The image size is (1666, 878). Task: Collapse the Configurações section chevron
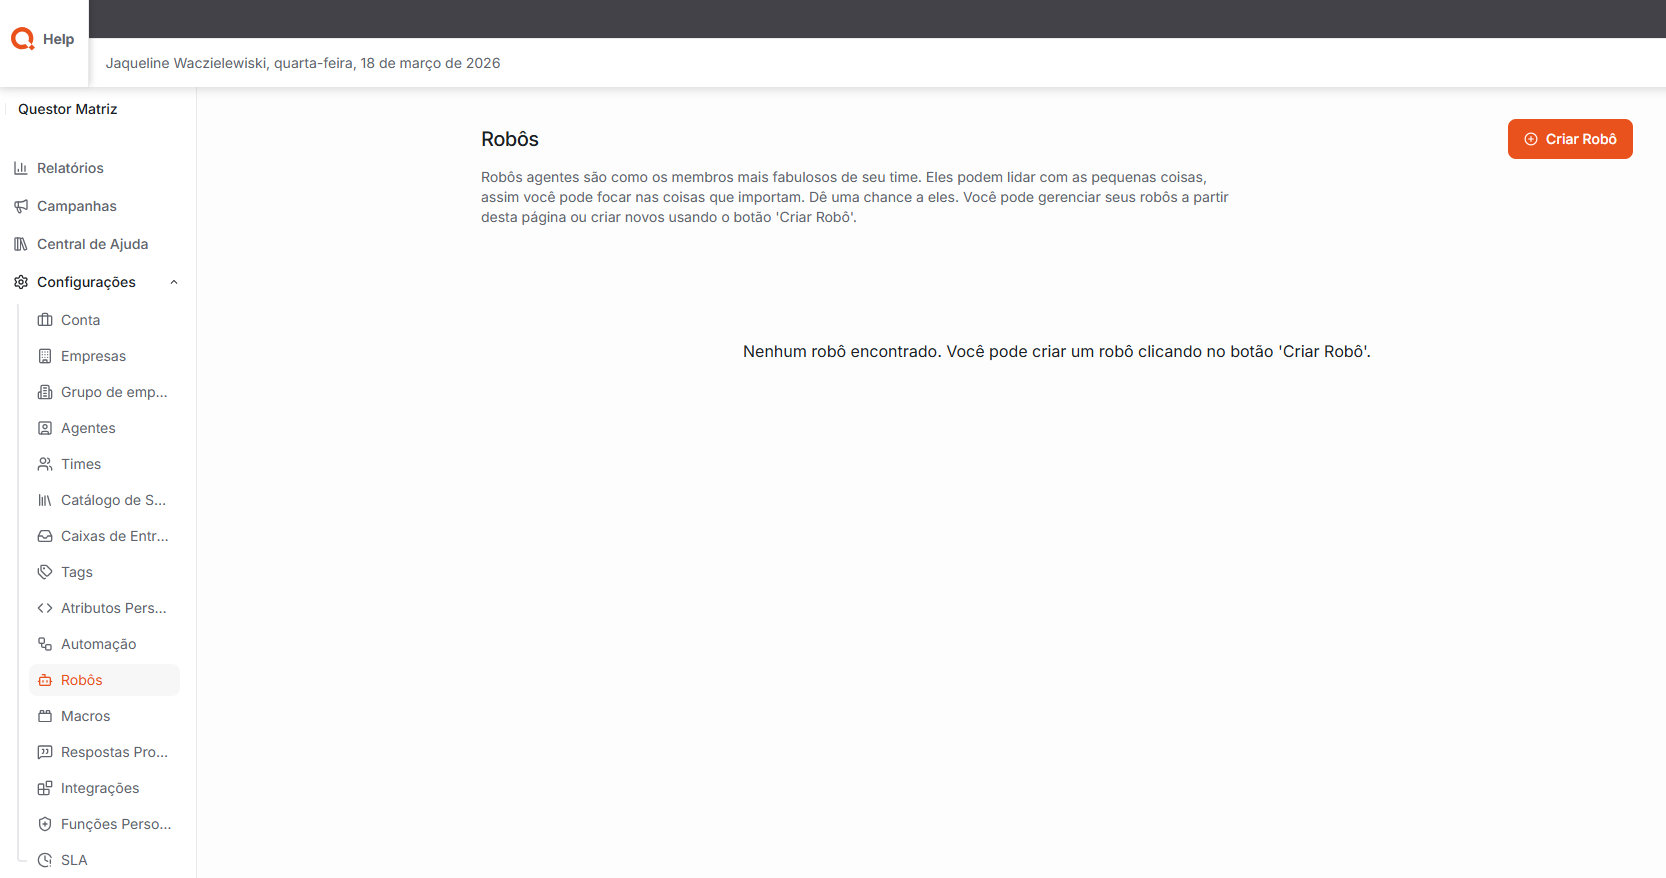[174, 282]
